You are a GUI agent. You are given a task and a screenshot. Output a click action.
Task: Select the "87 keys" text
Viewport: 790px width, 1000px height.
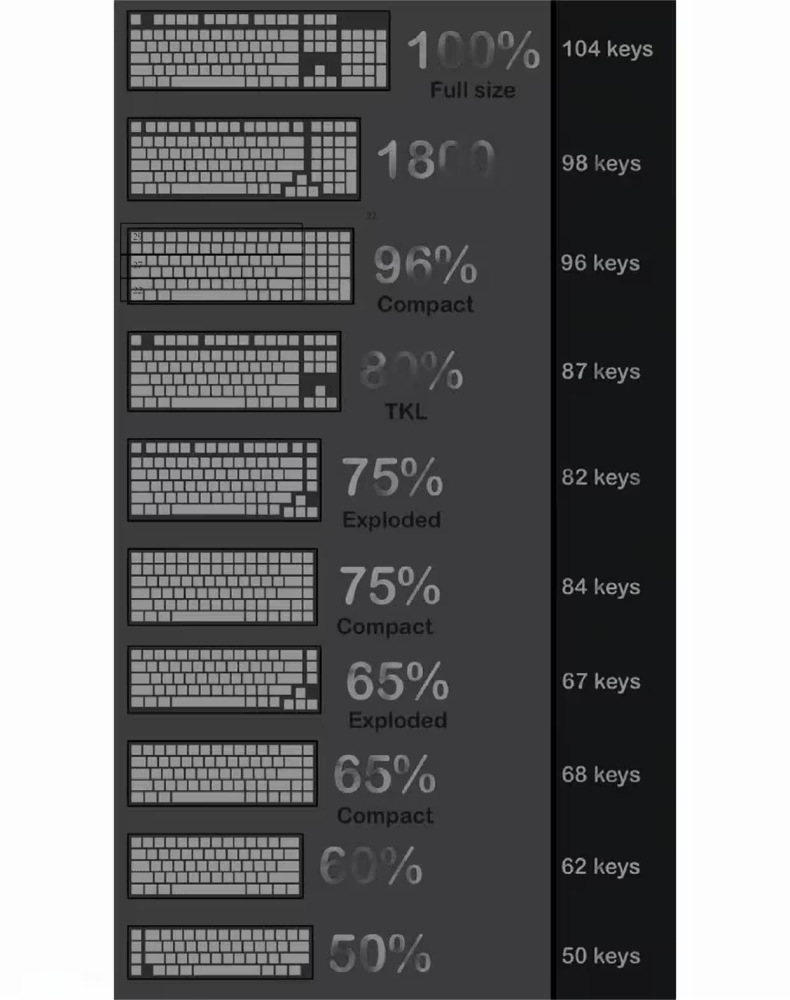(x=601, y=372)
